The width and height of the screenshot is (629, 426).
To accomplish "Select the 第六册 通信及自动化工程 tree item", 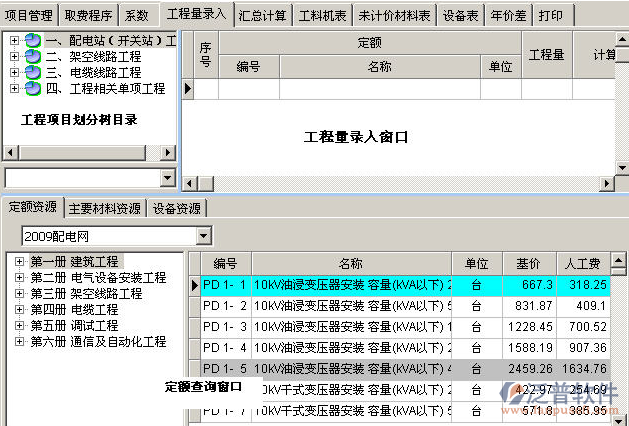I will pos(98,342).
